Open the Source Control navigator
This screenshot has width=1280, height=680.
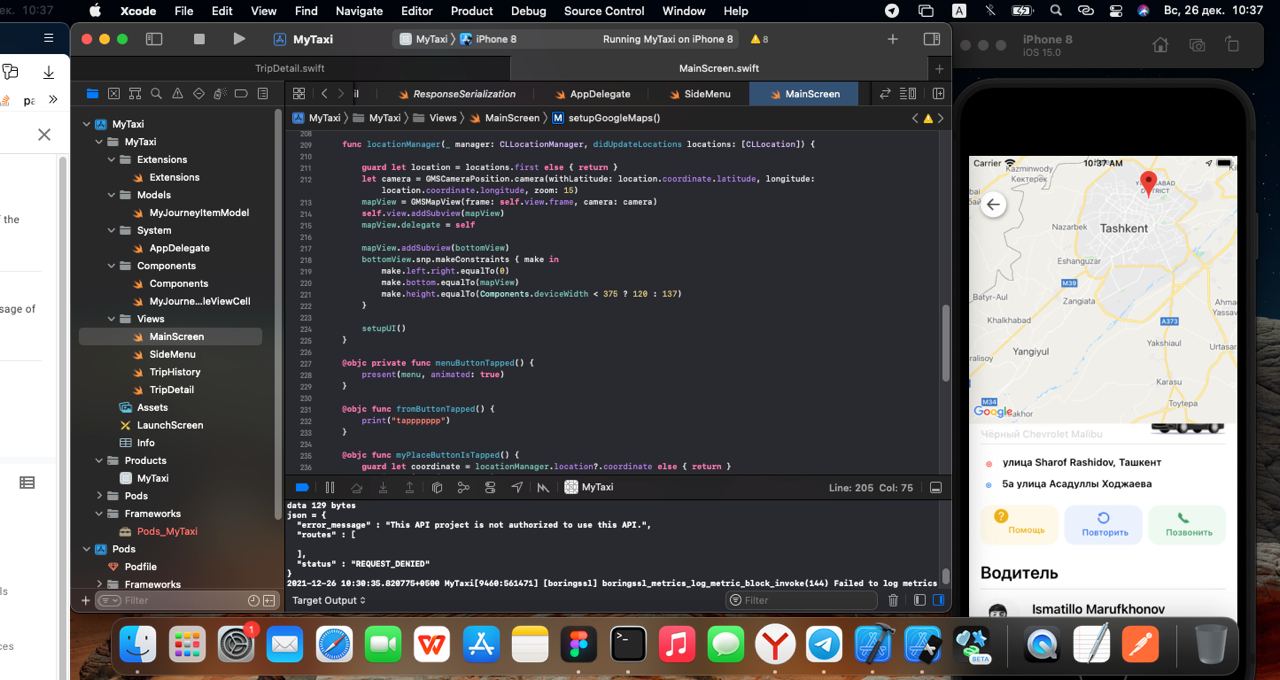pos(114,93)
